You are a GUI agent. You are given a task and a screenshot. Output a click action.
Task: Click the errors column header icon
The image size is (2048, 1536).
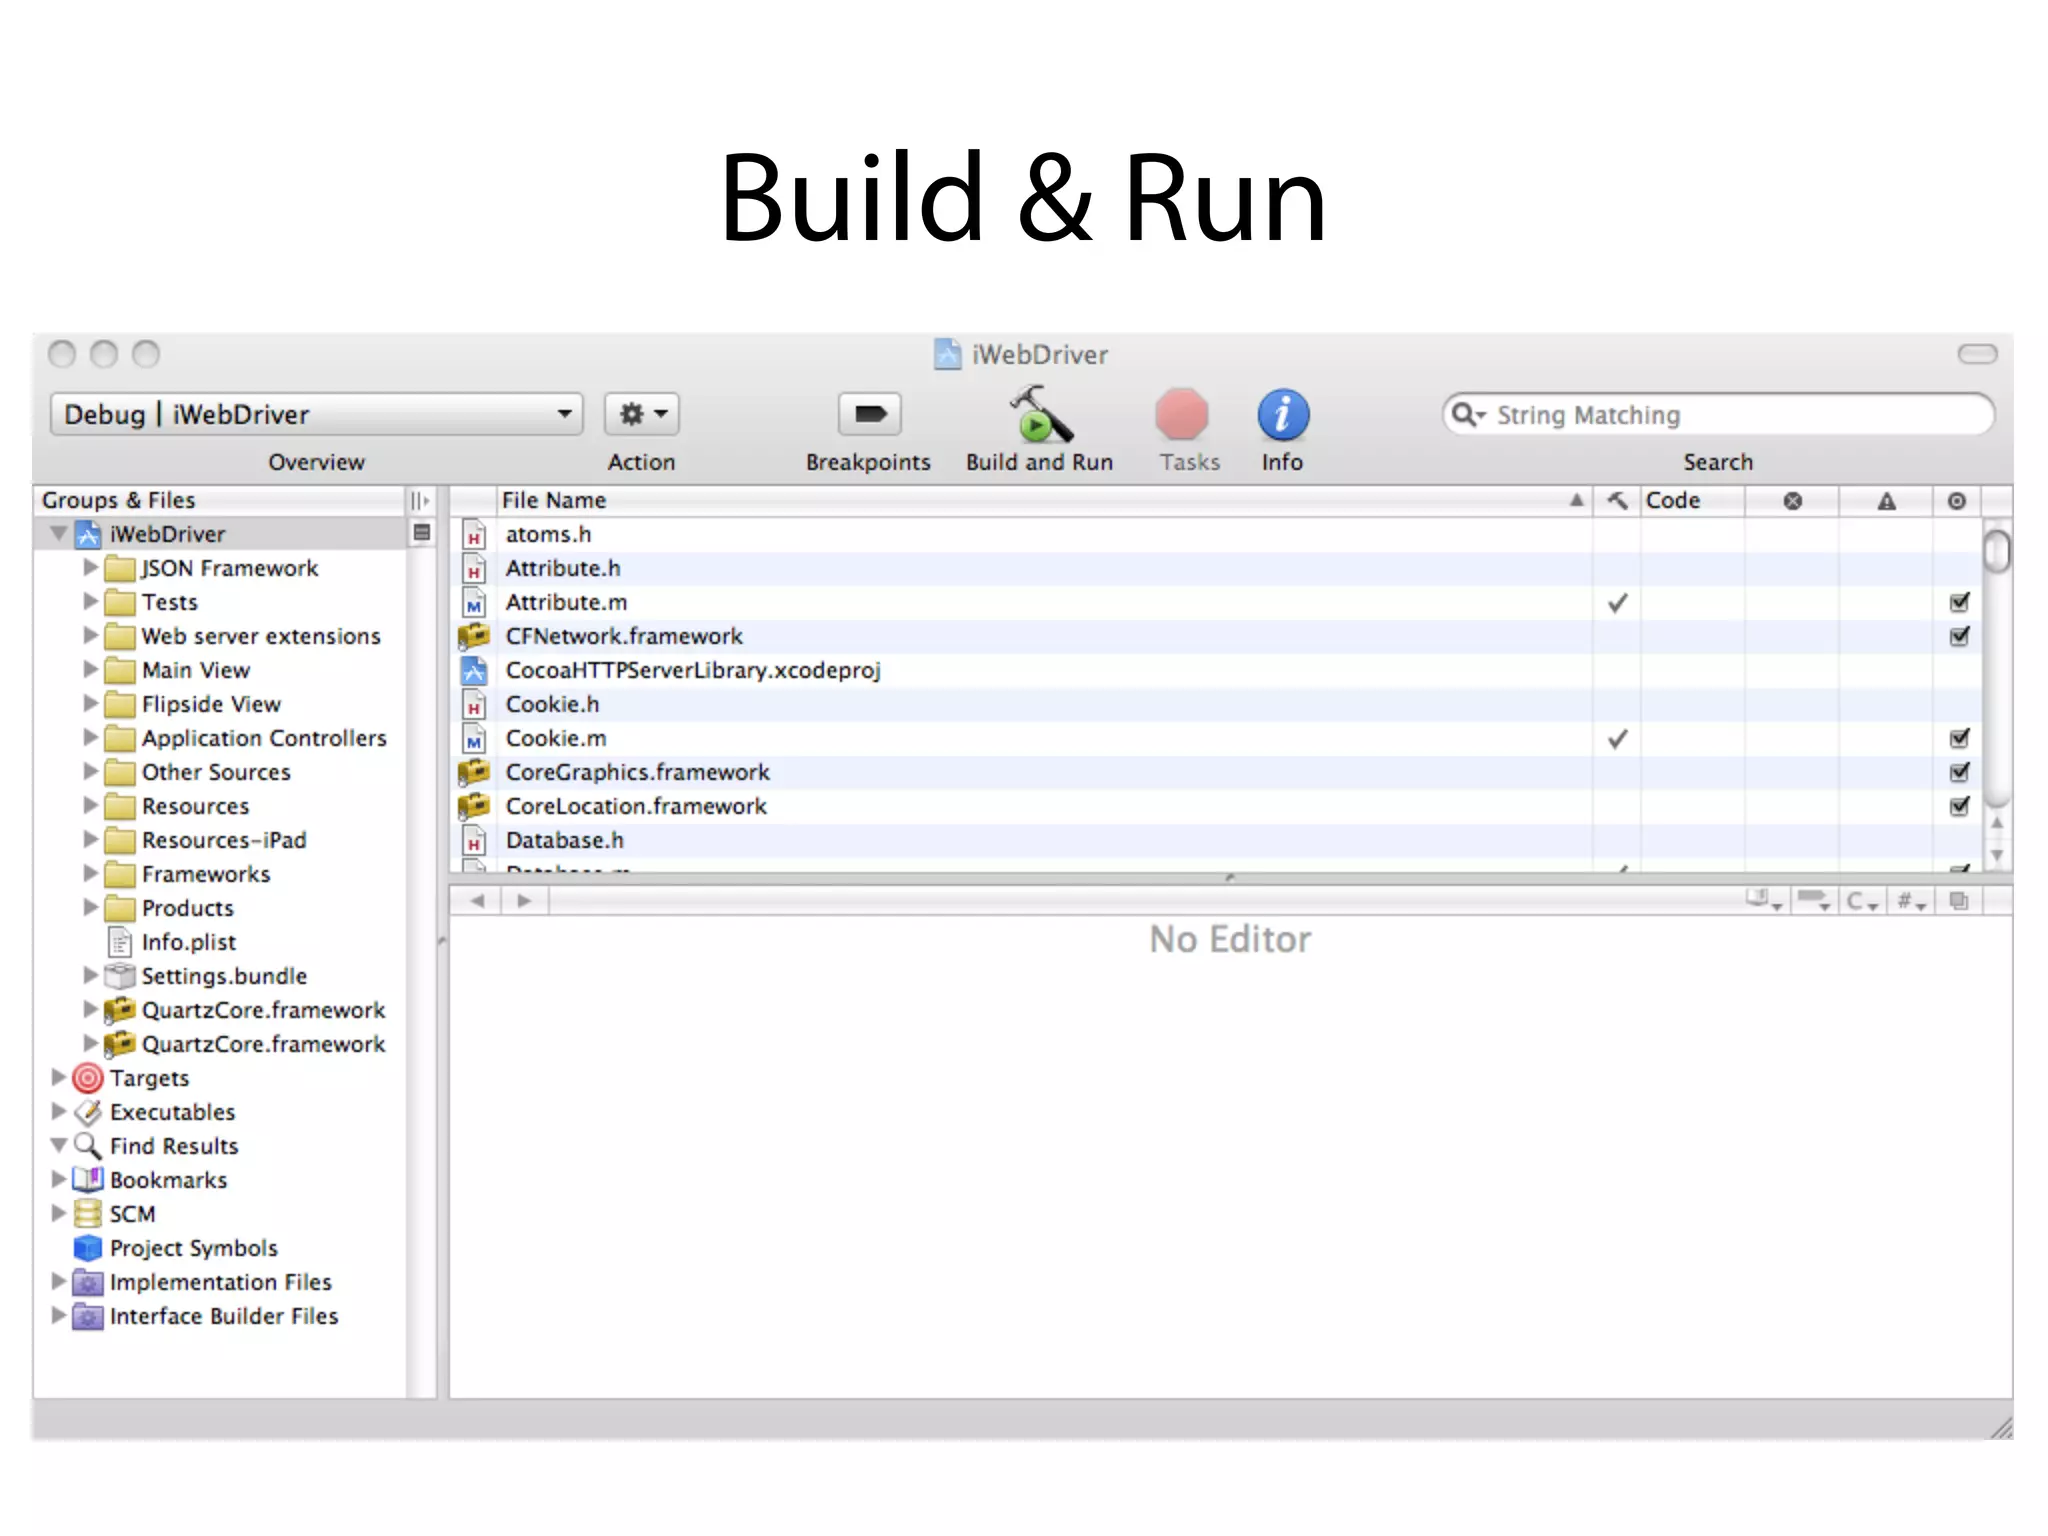point(1792,500)
